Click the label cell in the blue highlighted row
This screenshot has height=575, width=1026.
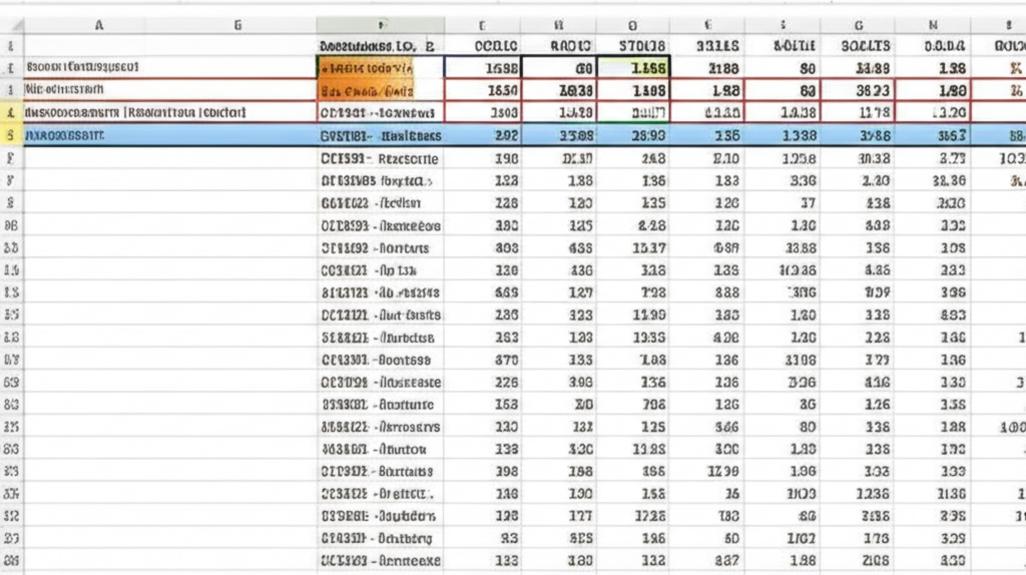[x=380, y=135]
